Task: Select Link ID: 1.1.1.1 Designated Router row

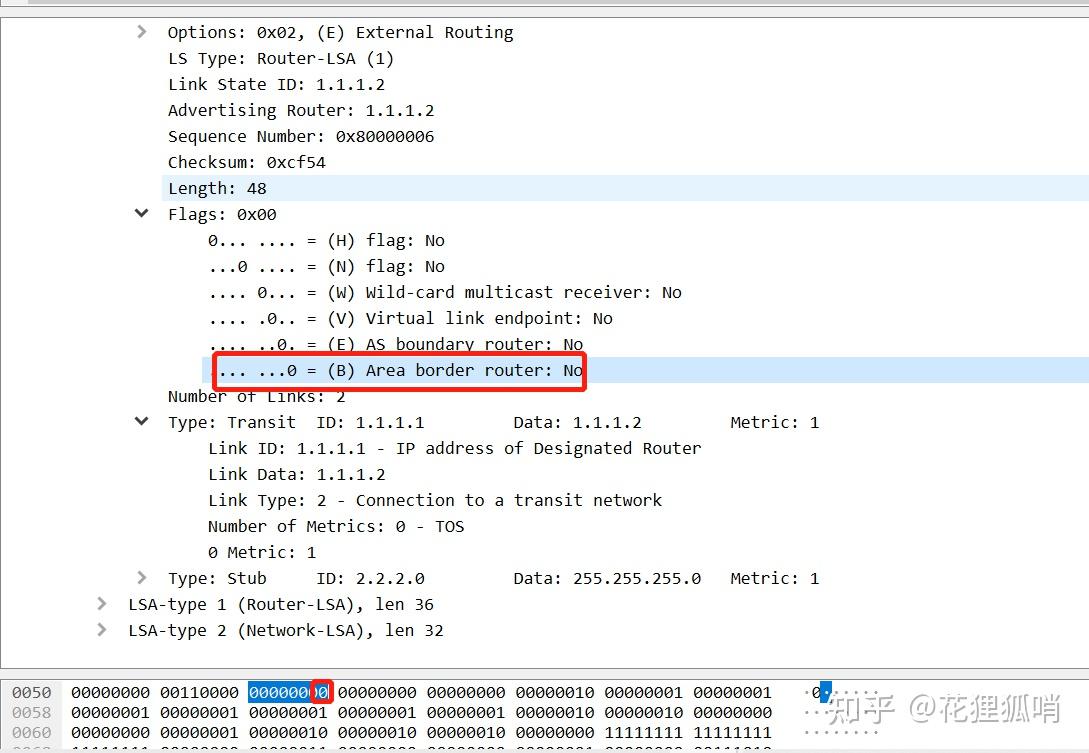Action: pos(454,449)
